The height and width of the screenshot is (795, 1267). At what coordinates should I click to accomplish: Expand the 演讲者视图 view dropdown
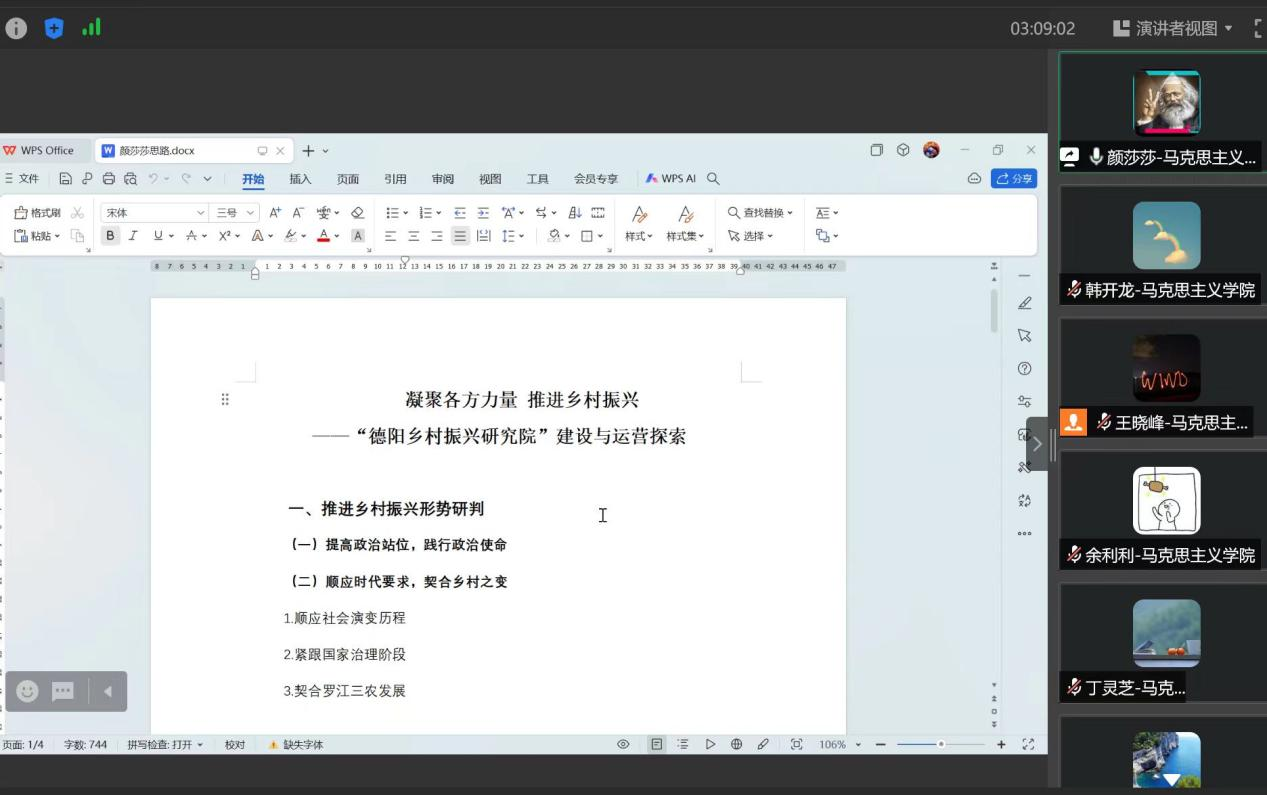[1174, 28]
